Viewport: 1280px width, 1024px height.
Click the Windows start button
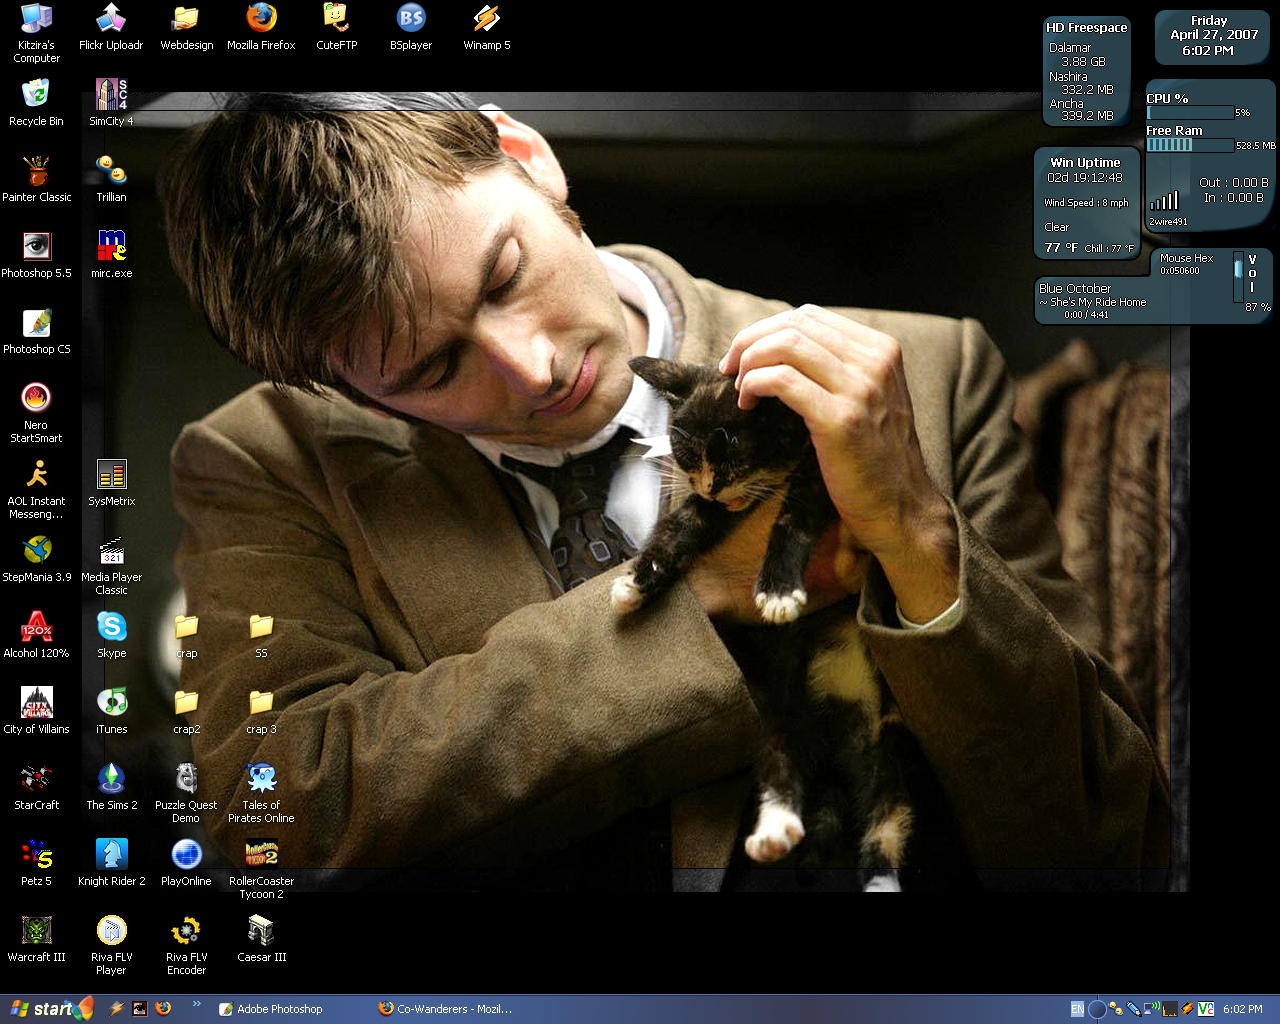pos(48,1009)
